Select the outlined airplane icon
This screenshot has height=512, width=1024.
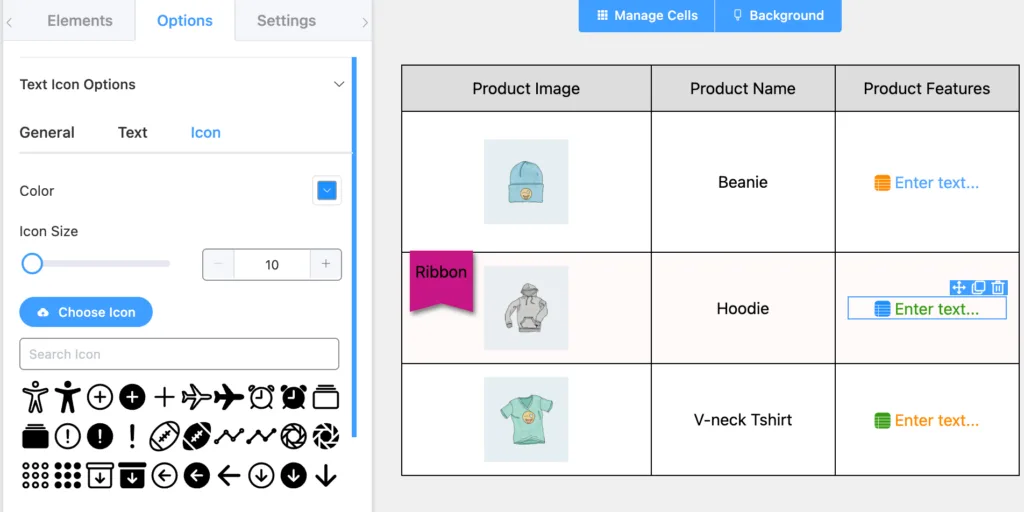(197, 397)
